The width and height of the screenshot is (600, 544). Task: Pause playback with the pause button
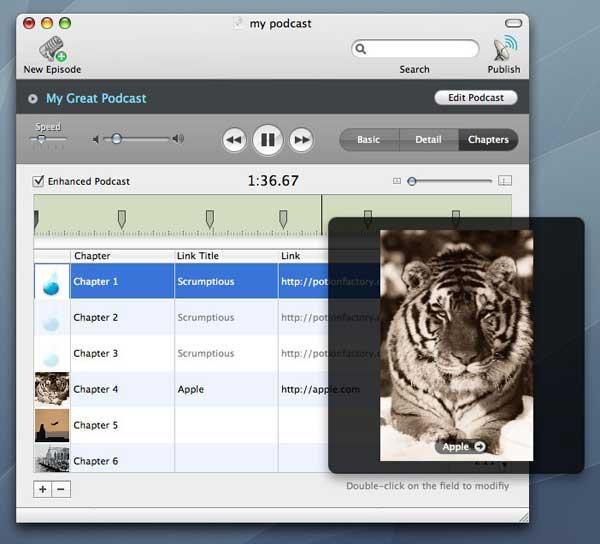click(x=267, y=140)
